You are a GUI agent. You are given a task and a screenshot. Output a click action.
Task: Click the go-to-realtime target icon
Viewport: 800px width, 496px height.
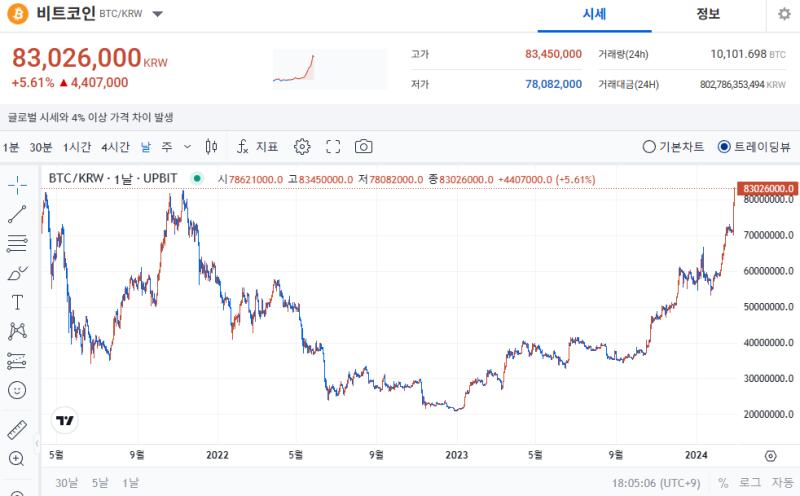pyautogui.click(x=771, y=456)
